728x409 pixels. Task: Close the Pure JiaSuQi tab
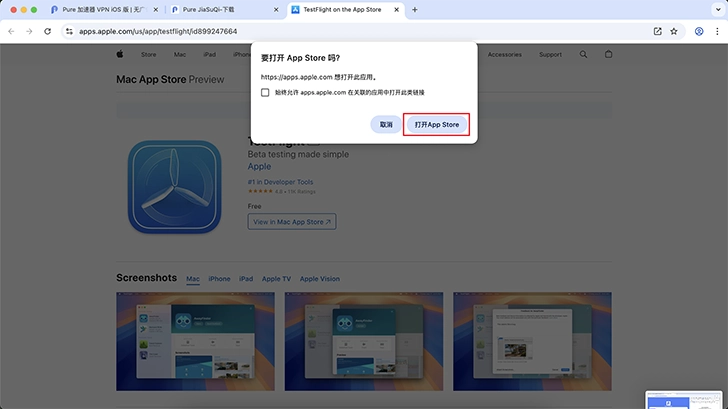coord(276,9)
